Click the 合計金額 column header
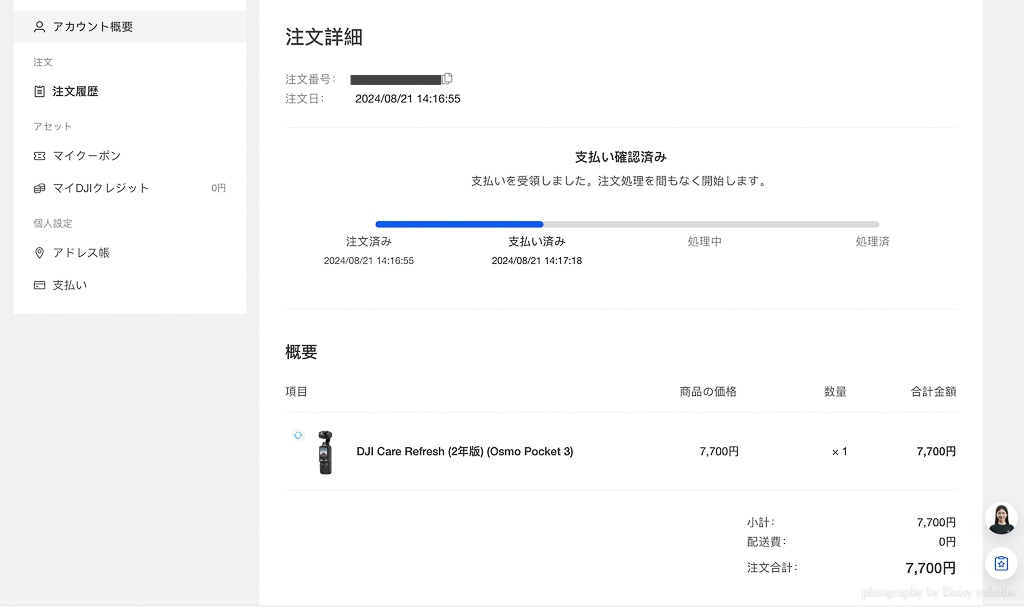The height and width of the screenshot is (607, 1024). point(933,392)
